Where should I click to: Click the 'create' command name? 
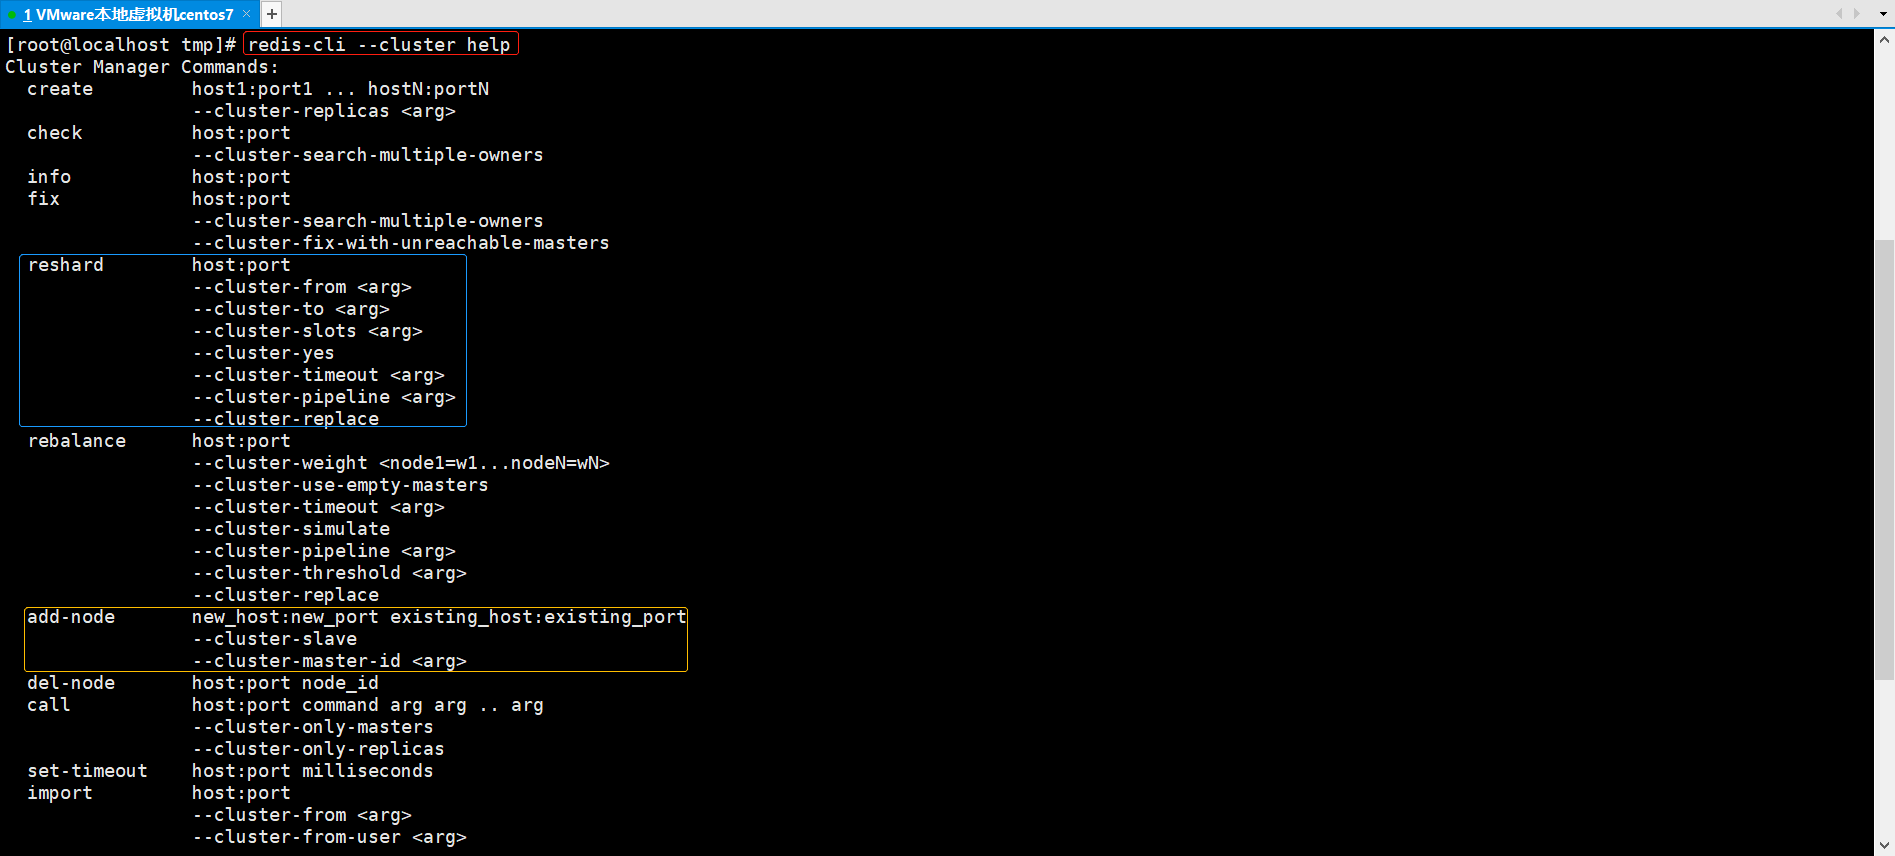pyautogui.click(x=60, y=89)
